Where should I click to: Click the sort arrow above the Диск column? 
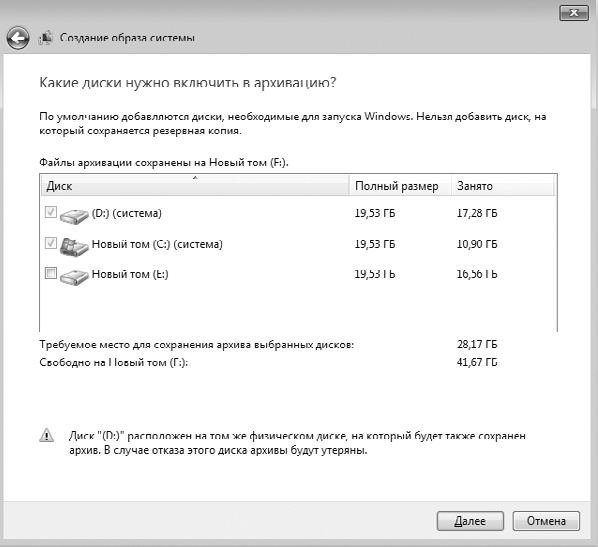pos(195,178)
